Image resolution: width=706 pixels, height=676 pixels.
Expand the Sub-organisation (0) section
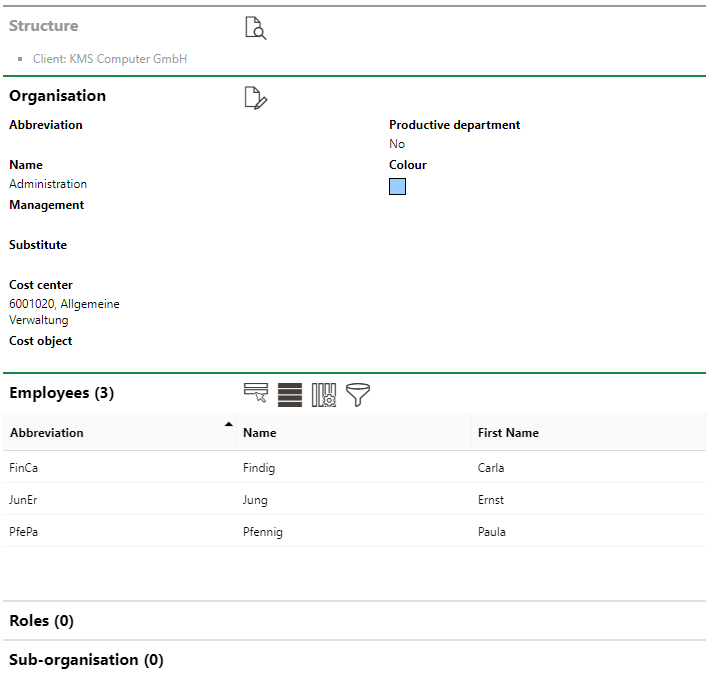click(x=86, y=660)
